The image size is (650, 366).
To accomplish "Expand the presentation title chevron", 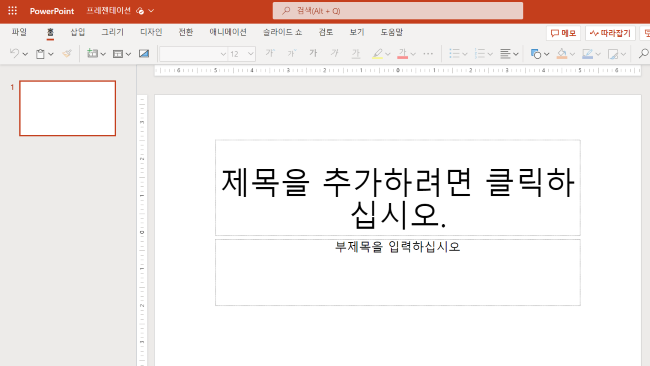I will pos(151,11).
